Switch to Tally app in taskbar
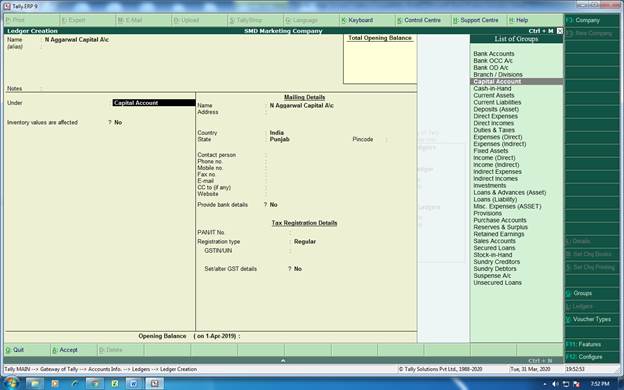 pos(154,383)
